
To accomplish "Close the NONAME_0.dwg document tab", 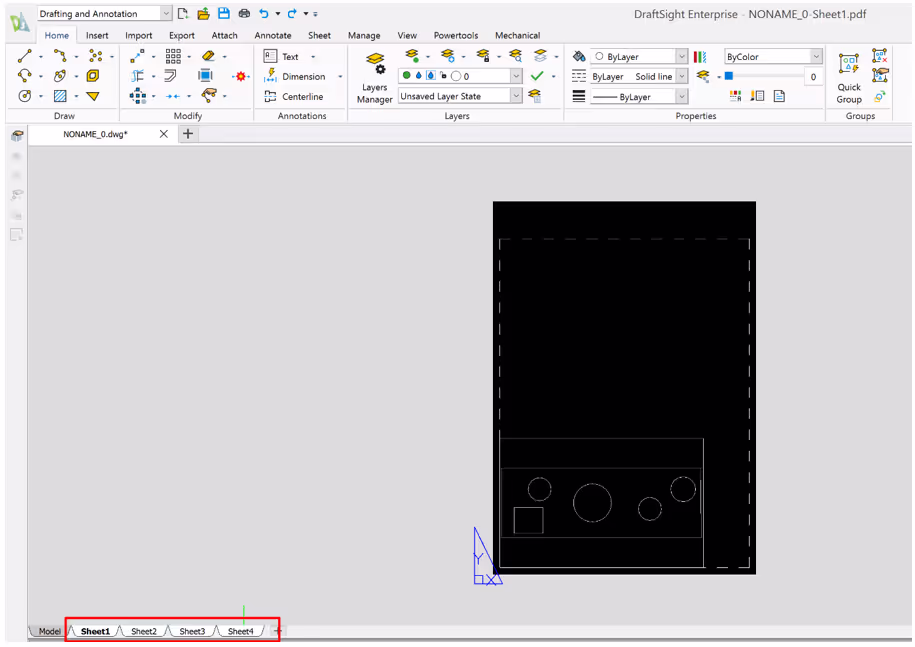I will click(164, 134).
